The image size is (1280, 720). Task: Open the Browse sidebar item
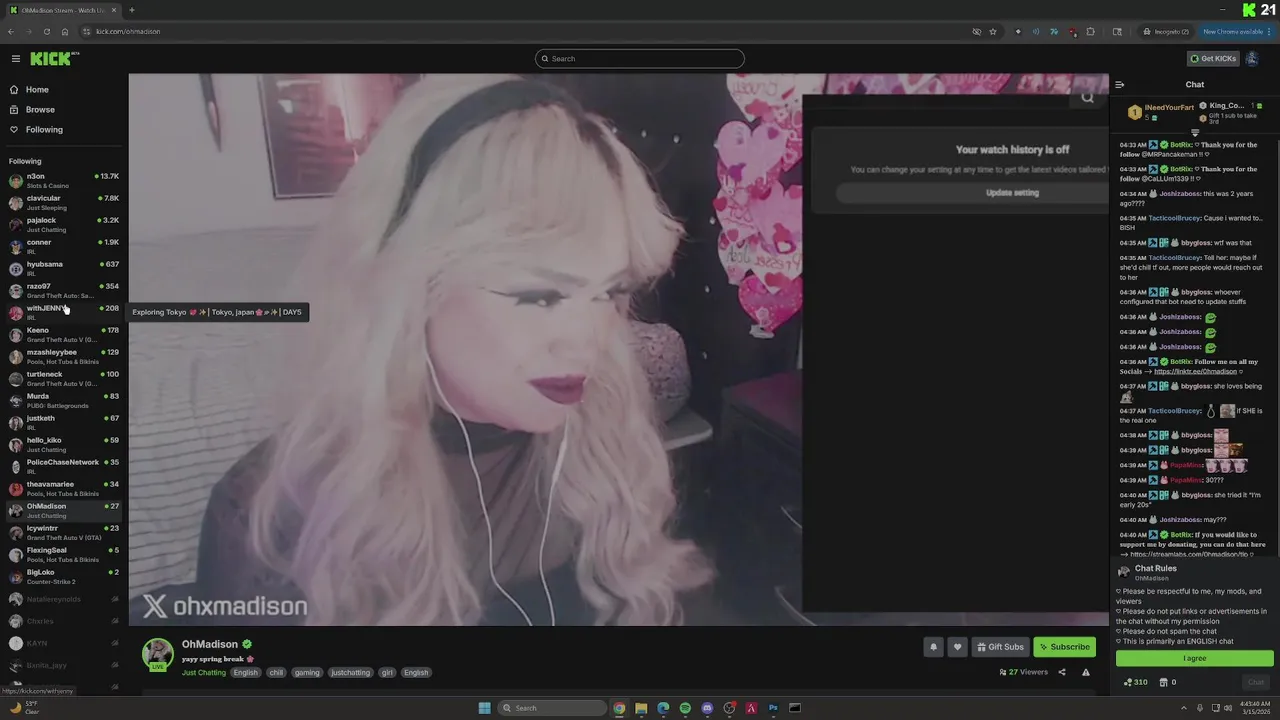39,109
